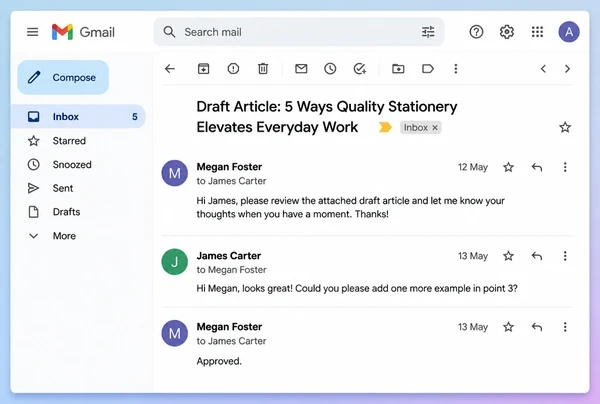600x404 pixels.
Task: Open more options on 12 May message
Action: [565, 167]
